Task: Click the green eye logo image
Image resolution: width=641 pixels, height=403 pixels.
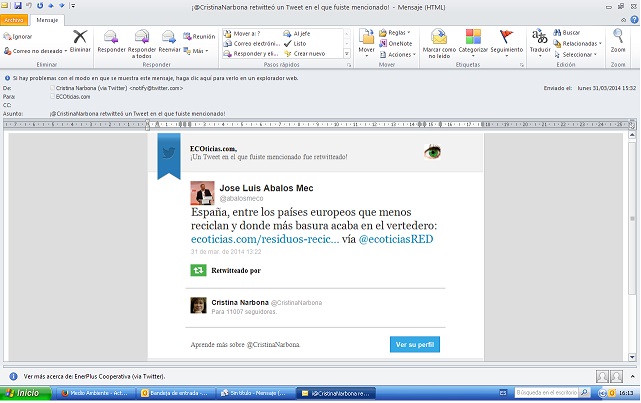Action: (x=433, y=152)
